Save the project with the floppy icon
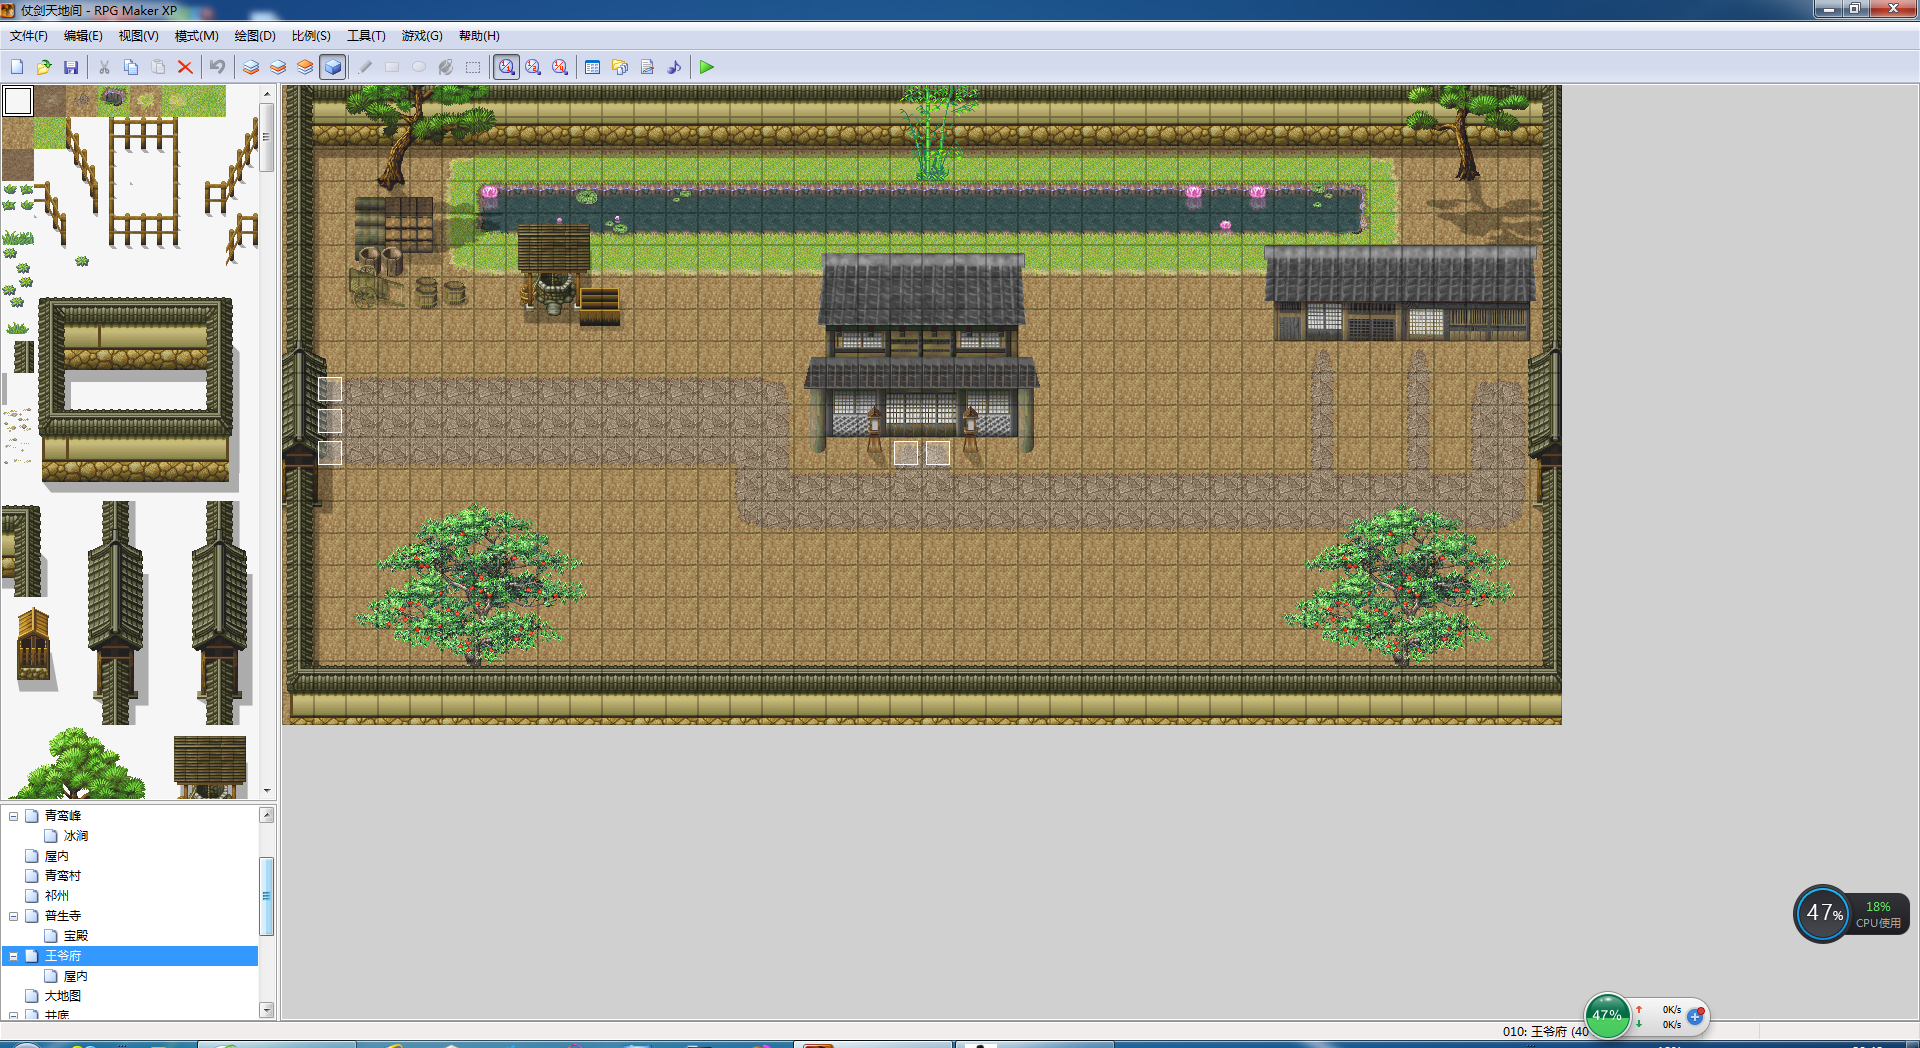Viewport: 1920px width, 1048px height. click(71, 67)
